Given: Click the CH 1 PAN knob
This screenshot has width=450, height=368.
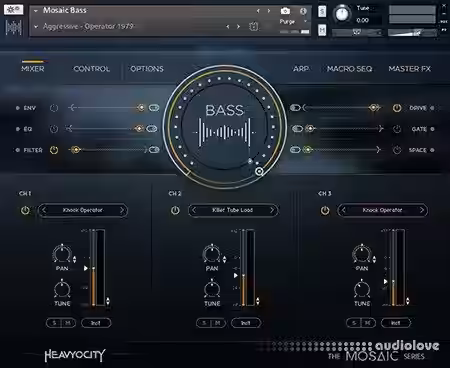Looking at the screenshot, I should (62, 254).
